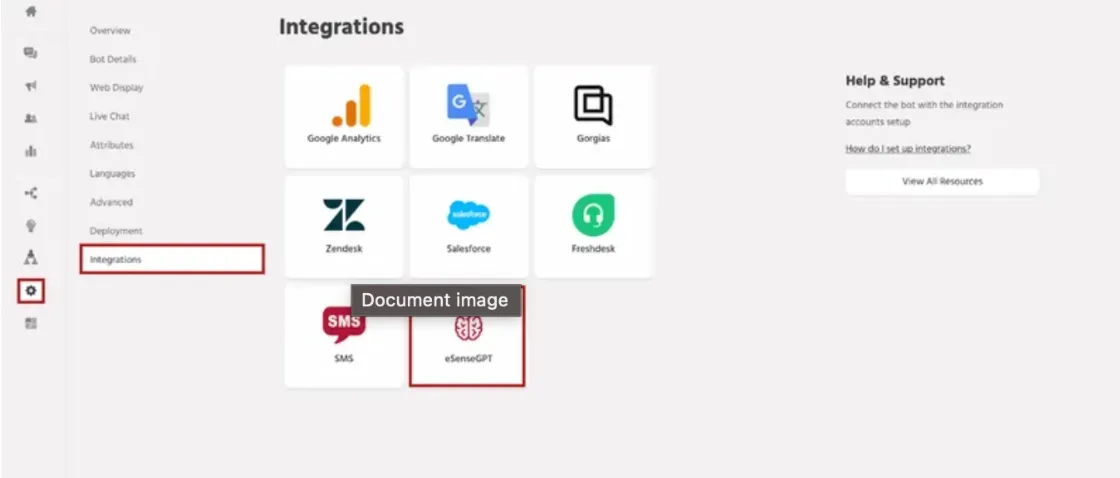The image size is (1120, 478).
Task: Select the Salesforce integration card
Action: click(469, 227)
